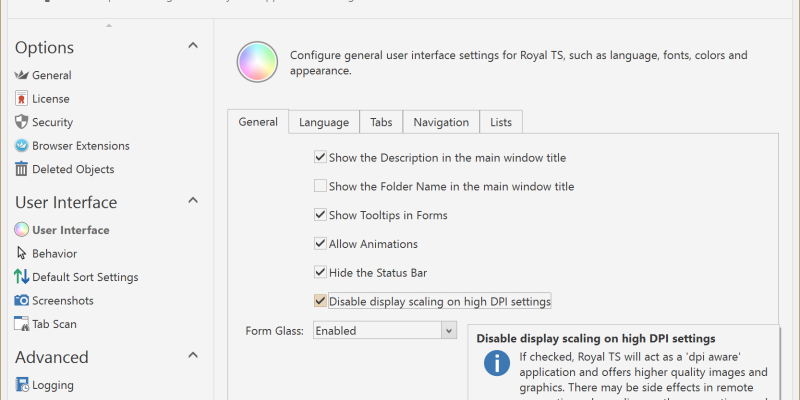800x400 pixels.
Task: Open the Navigation tab
Action: [441, 122]
